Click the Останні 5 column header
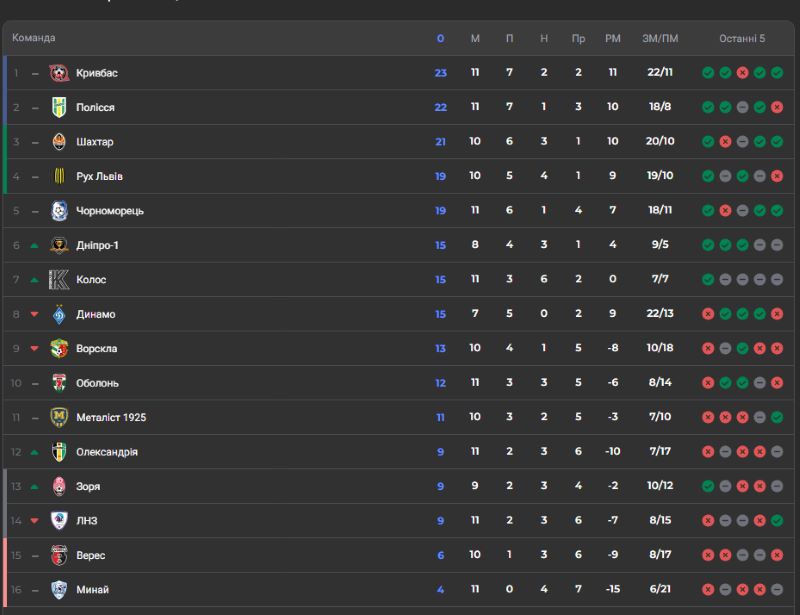 [x=742, y=39]
